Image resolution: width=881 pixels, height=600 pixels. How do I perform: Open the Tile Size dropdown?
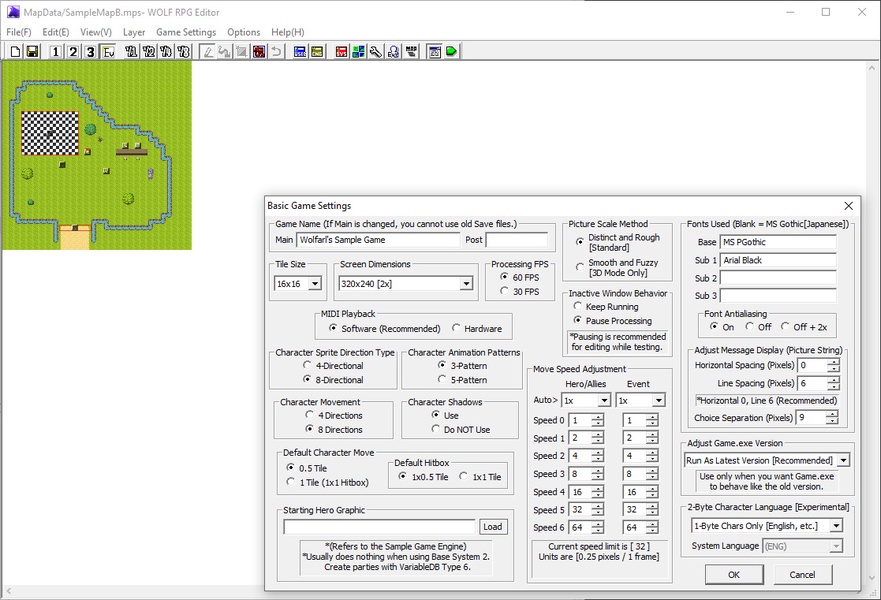click(315, 284)
